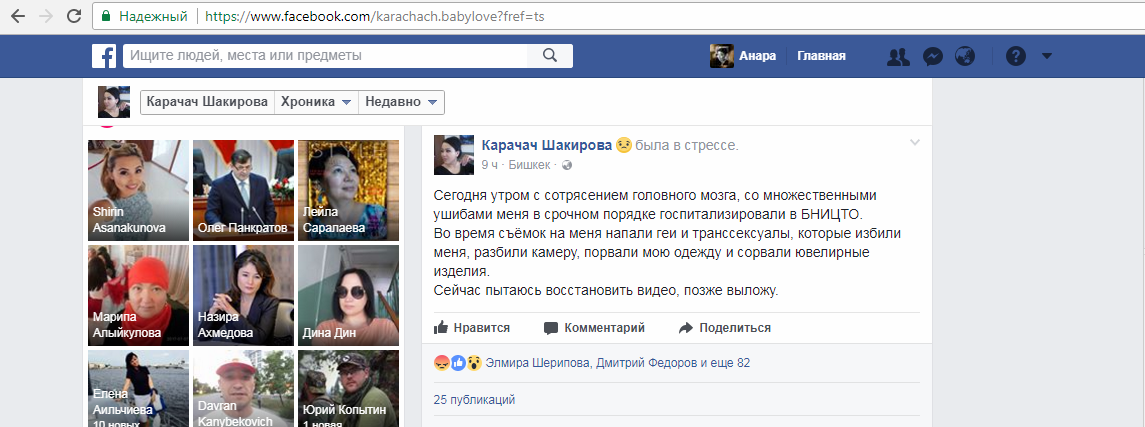The width and height of the screenshot is (1145, 427).
Task: Click the search magnifier button
Action: (x=550, y=55)
